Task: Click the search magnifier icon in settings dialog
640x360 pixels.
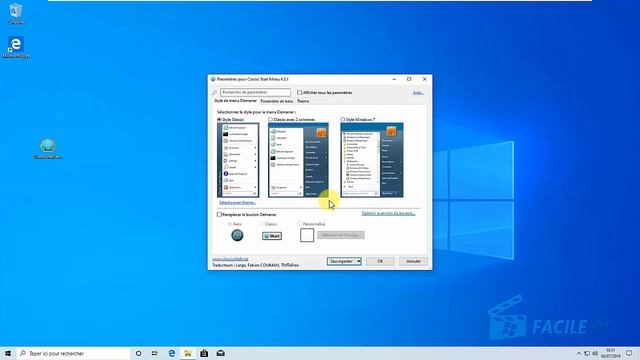Action: 215,93
